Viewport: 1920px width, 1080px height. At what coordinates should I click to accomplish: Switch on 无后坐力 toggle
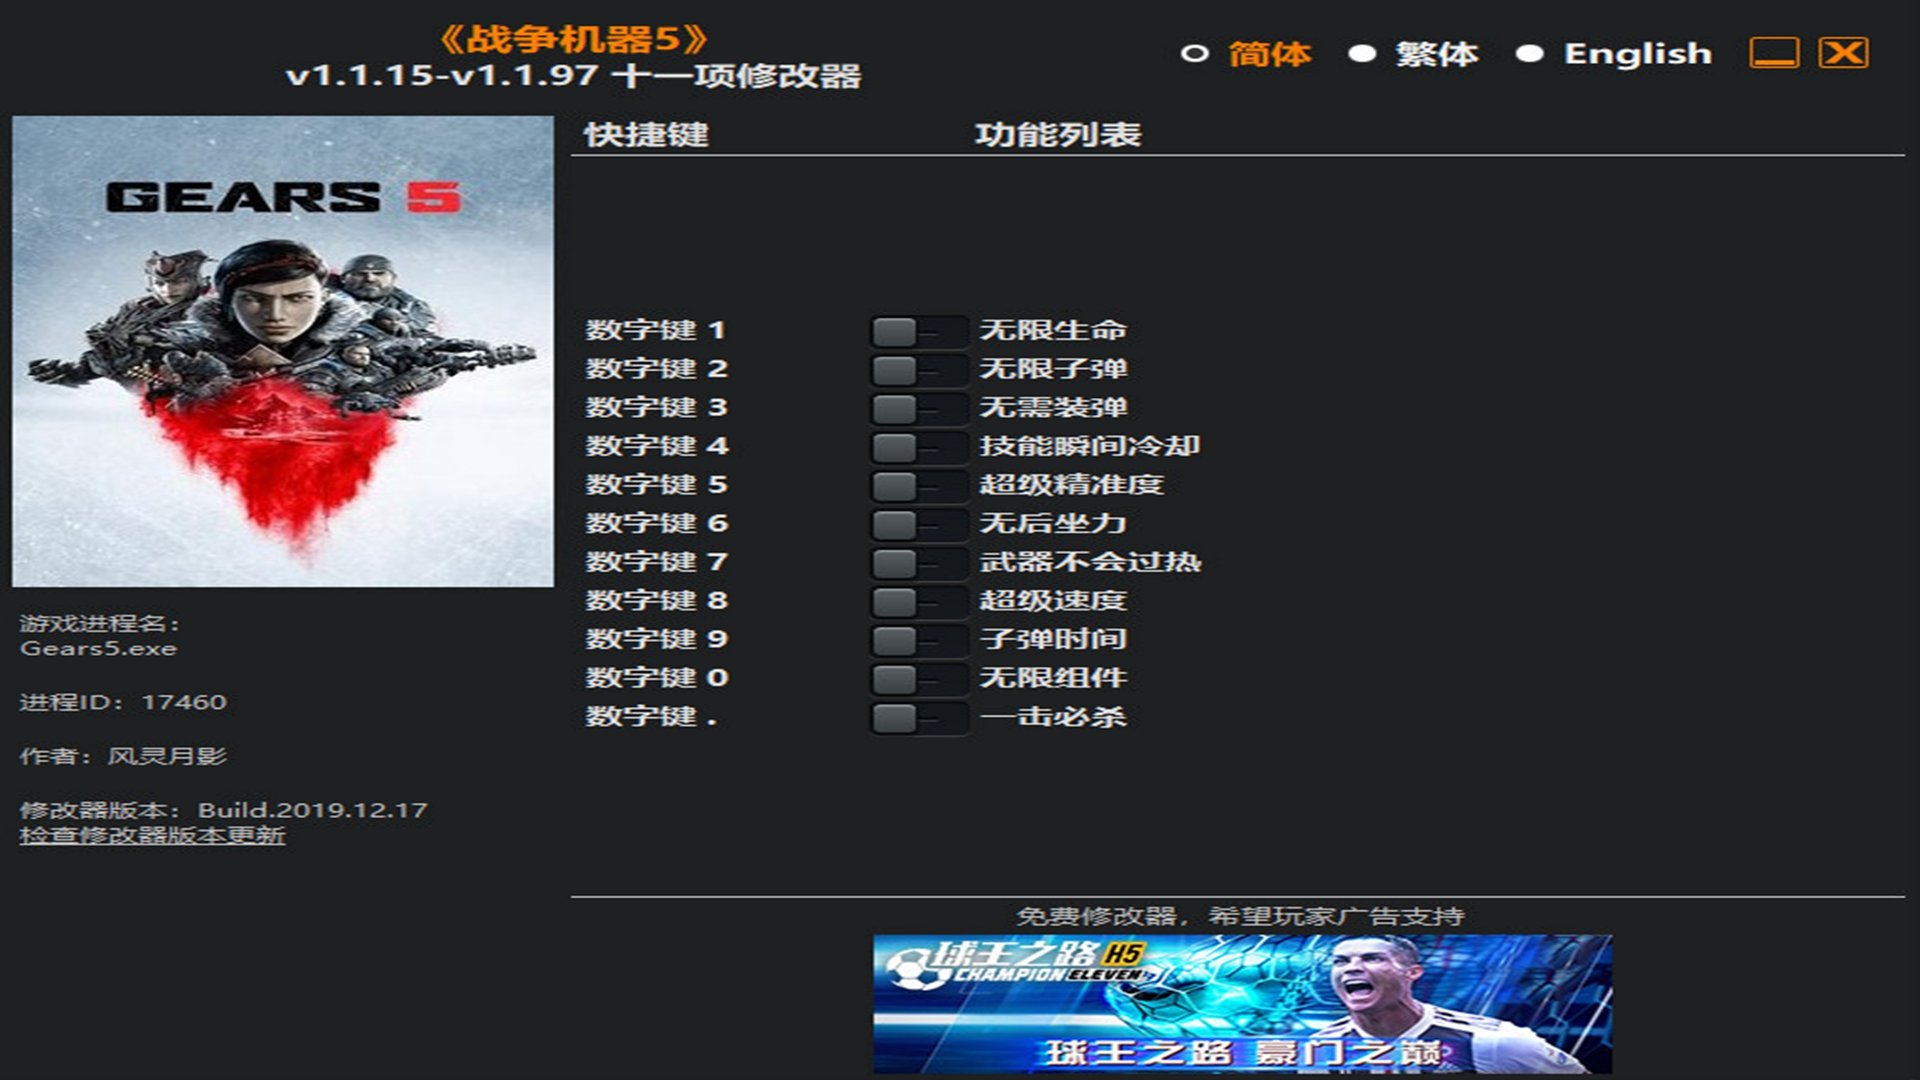click(x=919, y=525)
